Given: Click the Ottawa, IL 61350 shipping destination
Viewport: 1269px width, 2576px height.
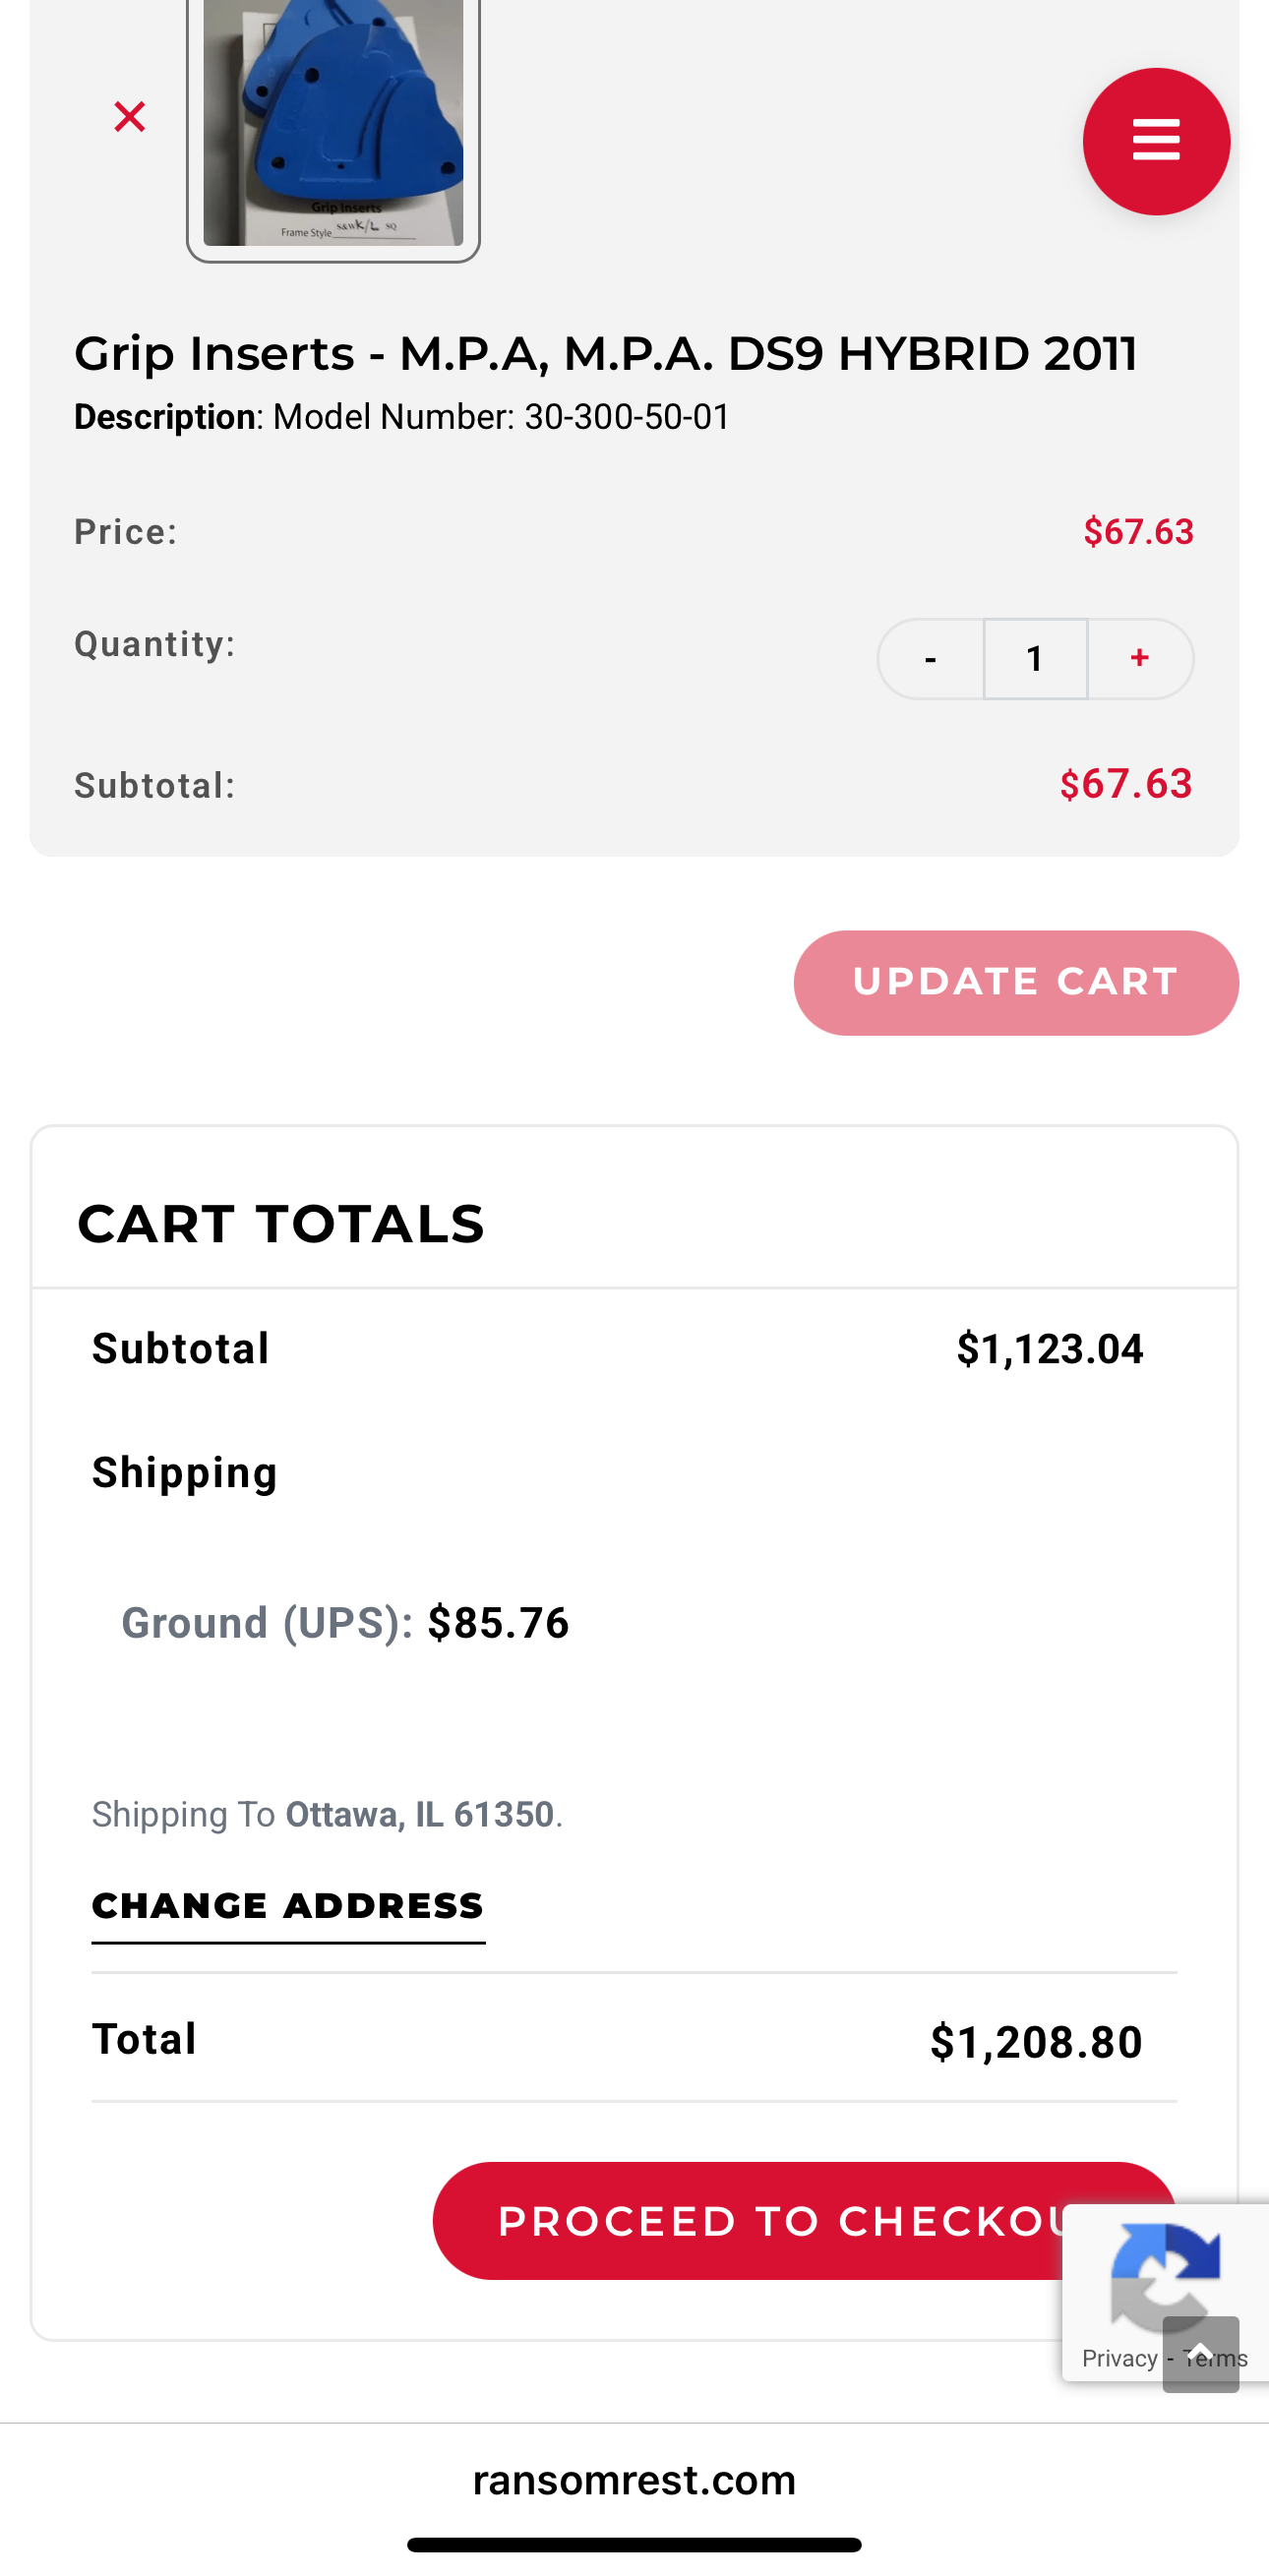Looking at the screenshot, I should click(419, 1814).
